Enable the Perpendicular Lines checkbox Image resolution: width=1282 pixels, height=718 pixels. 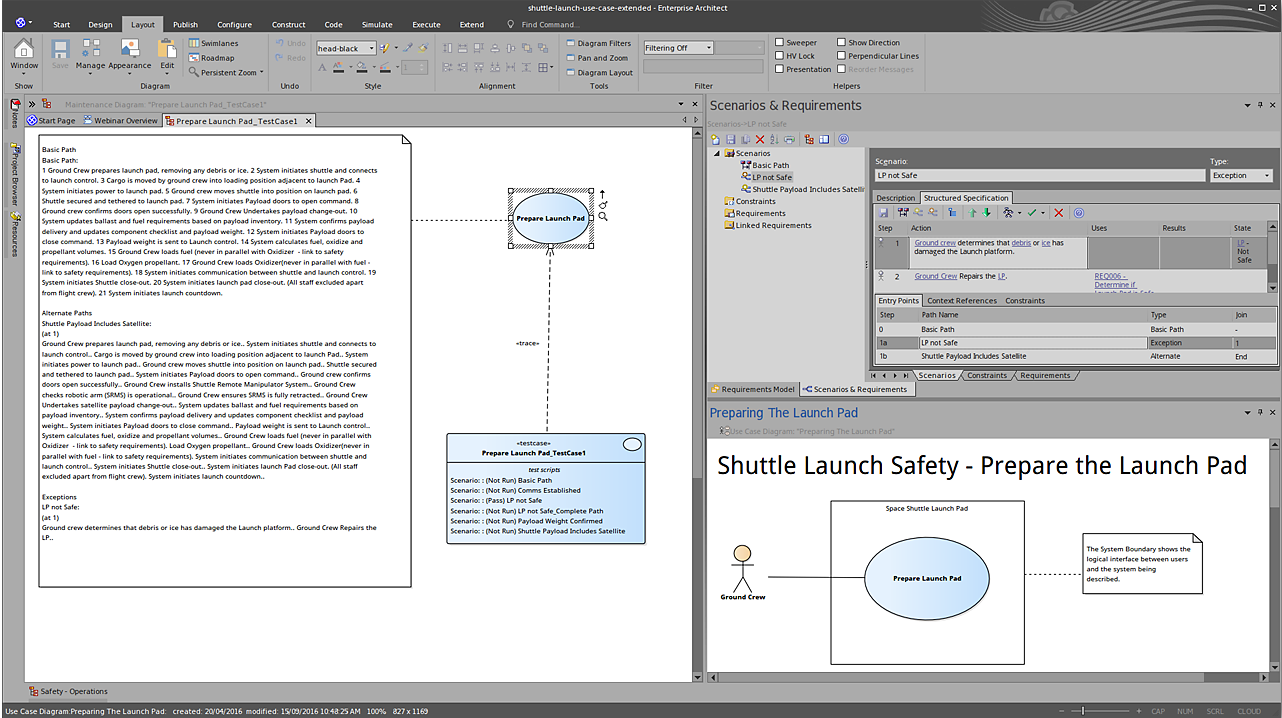(x=840, y=56)
